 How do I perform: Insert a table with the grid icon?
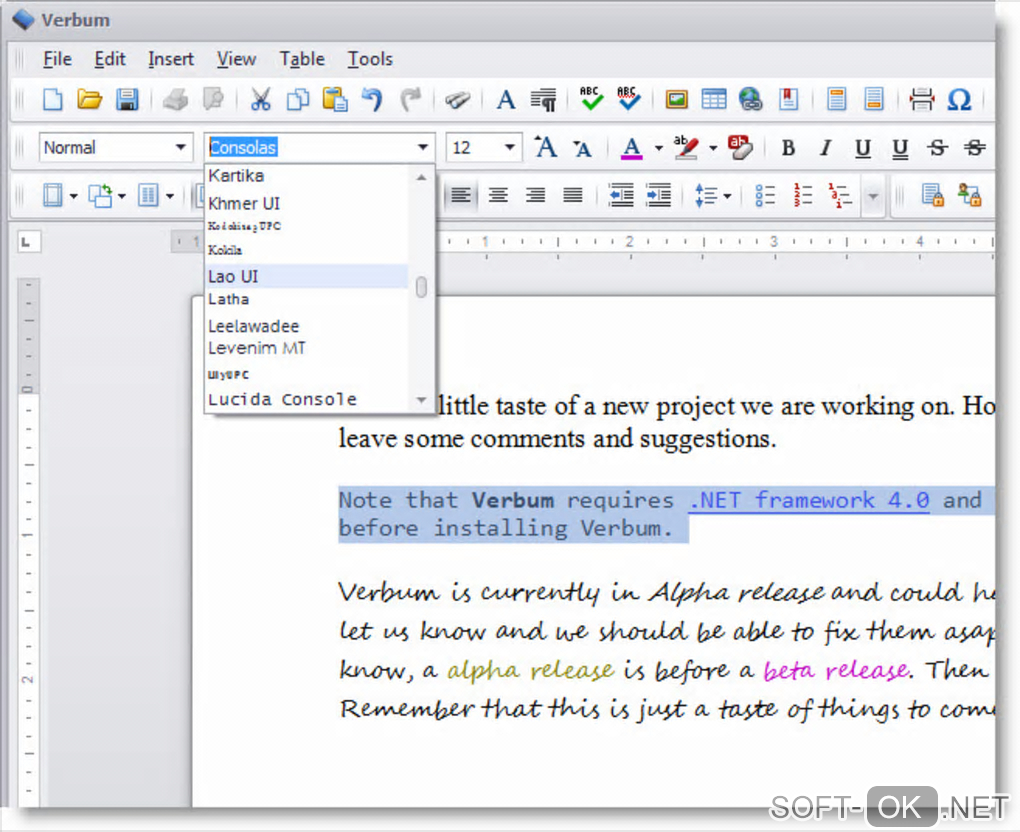click(x=714, y=100)
